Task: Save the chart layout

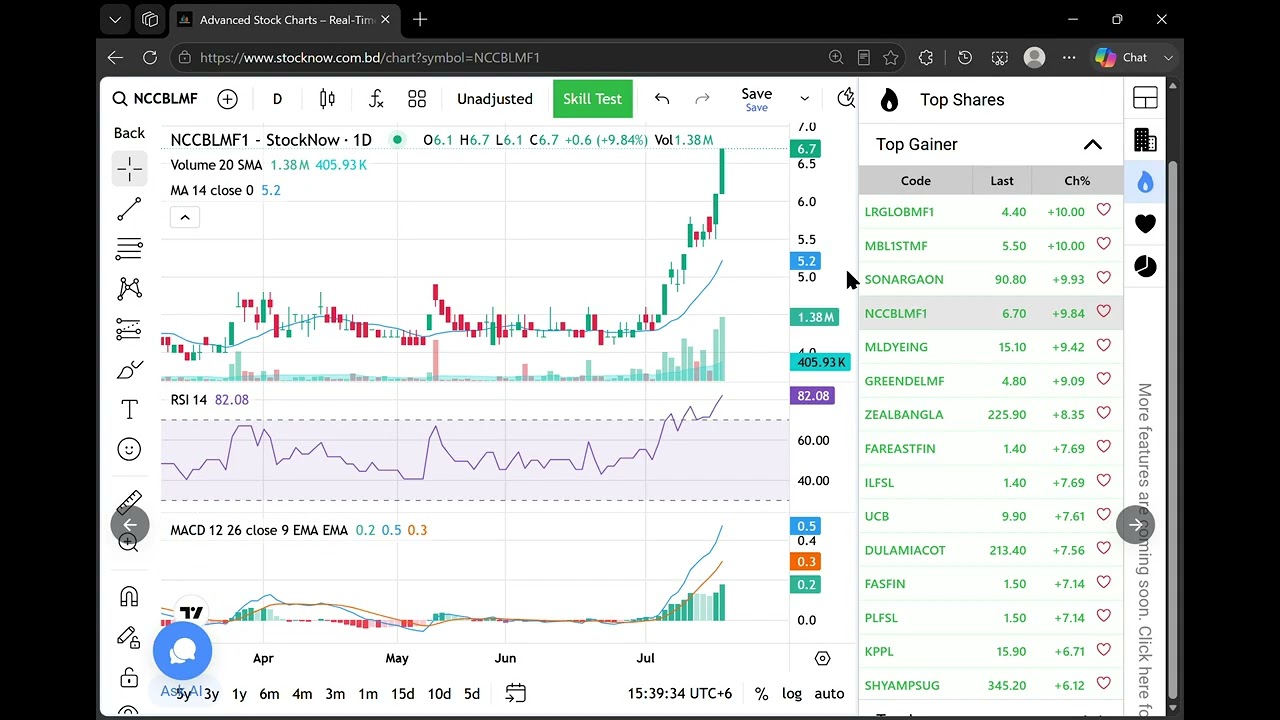Action: 756,99
